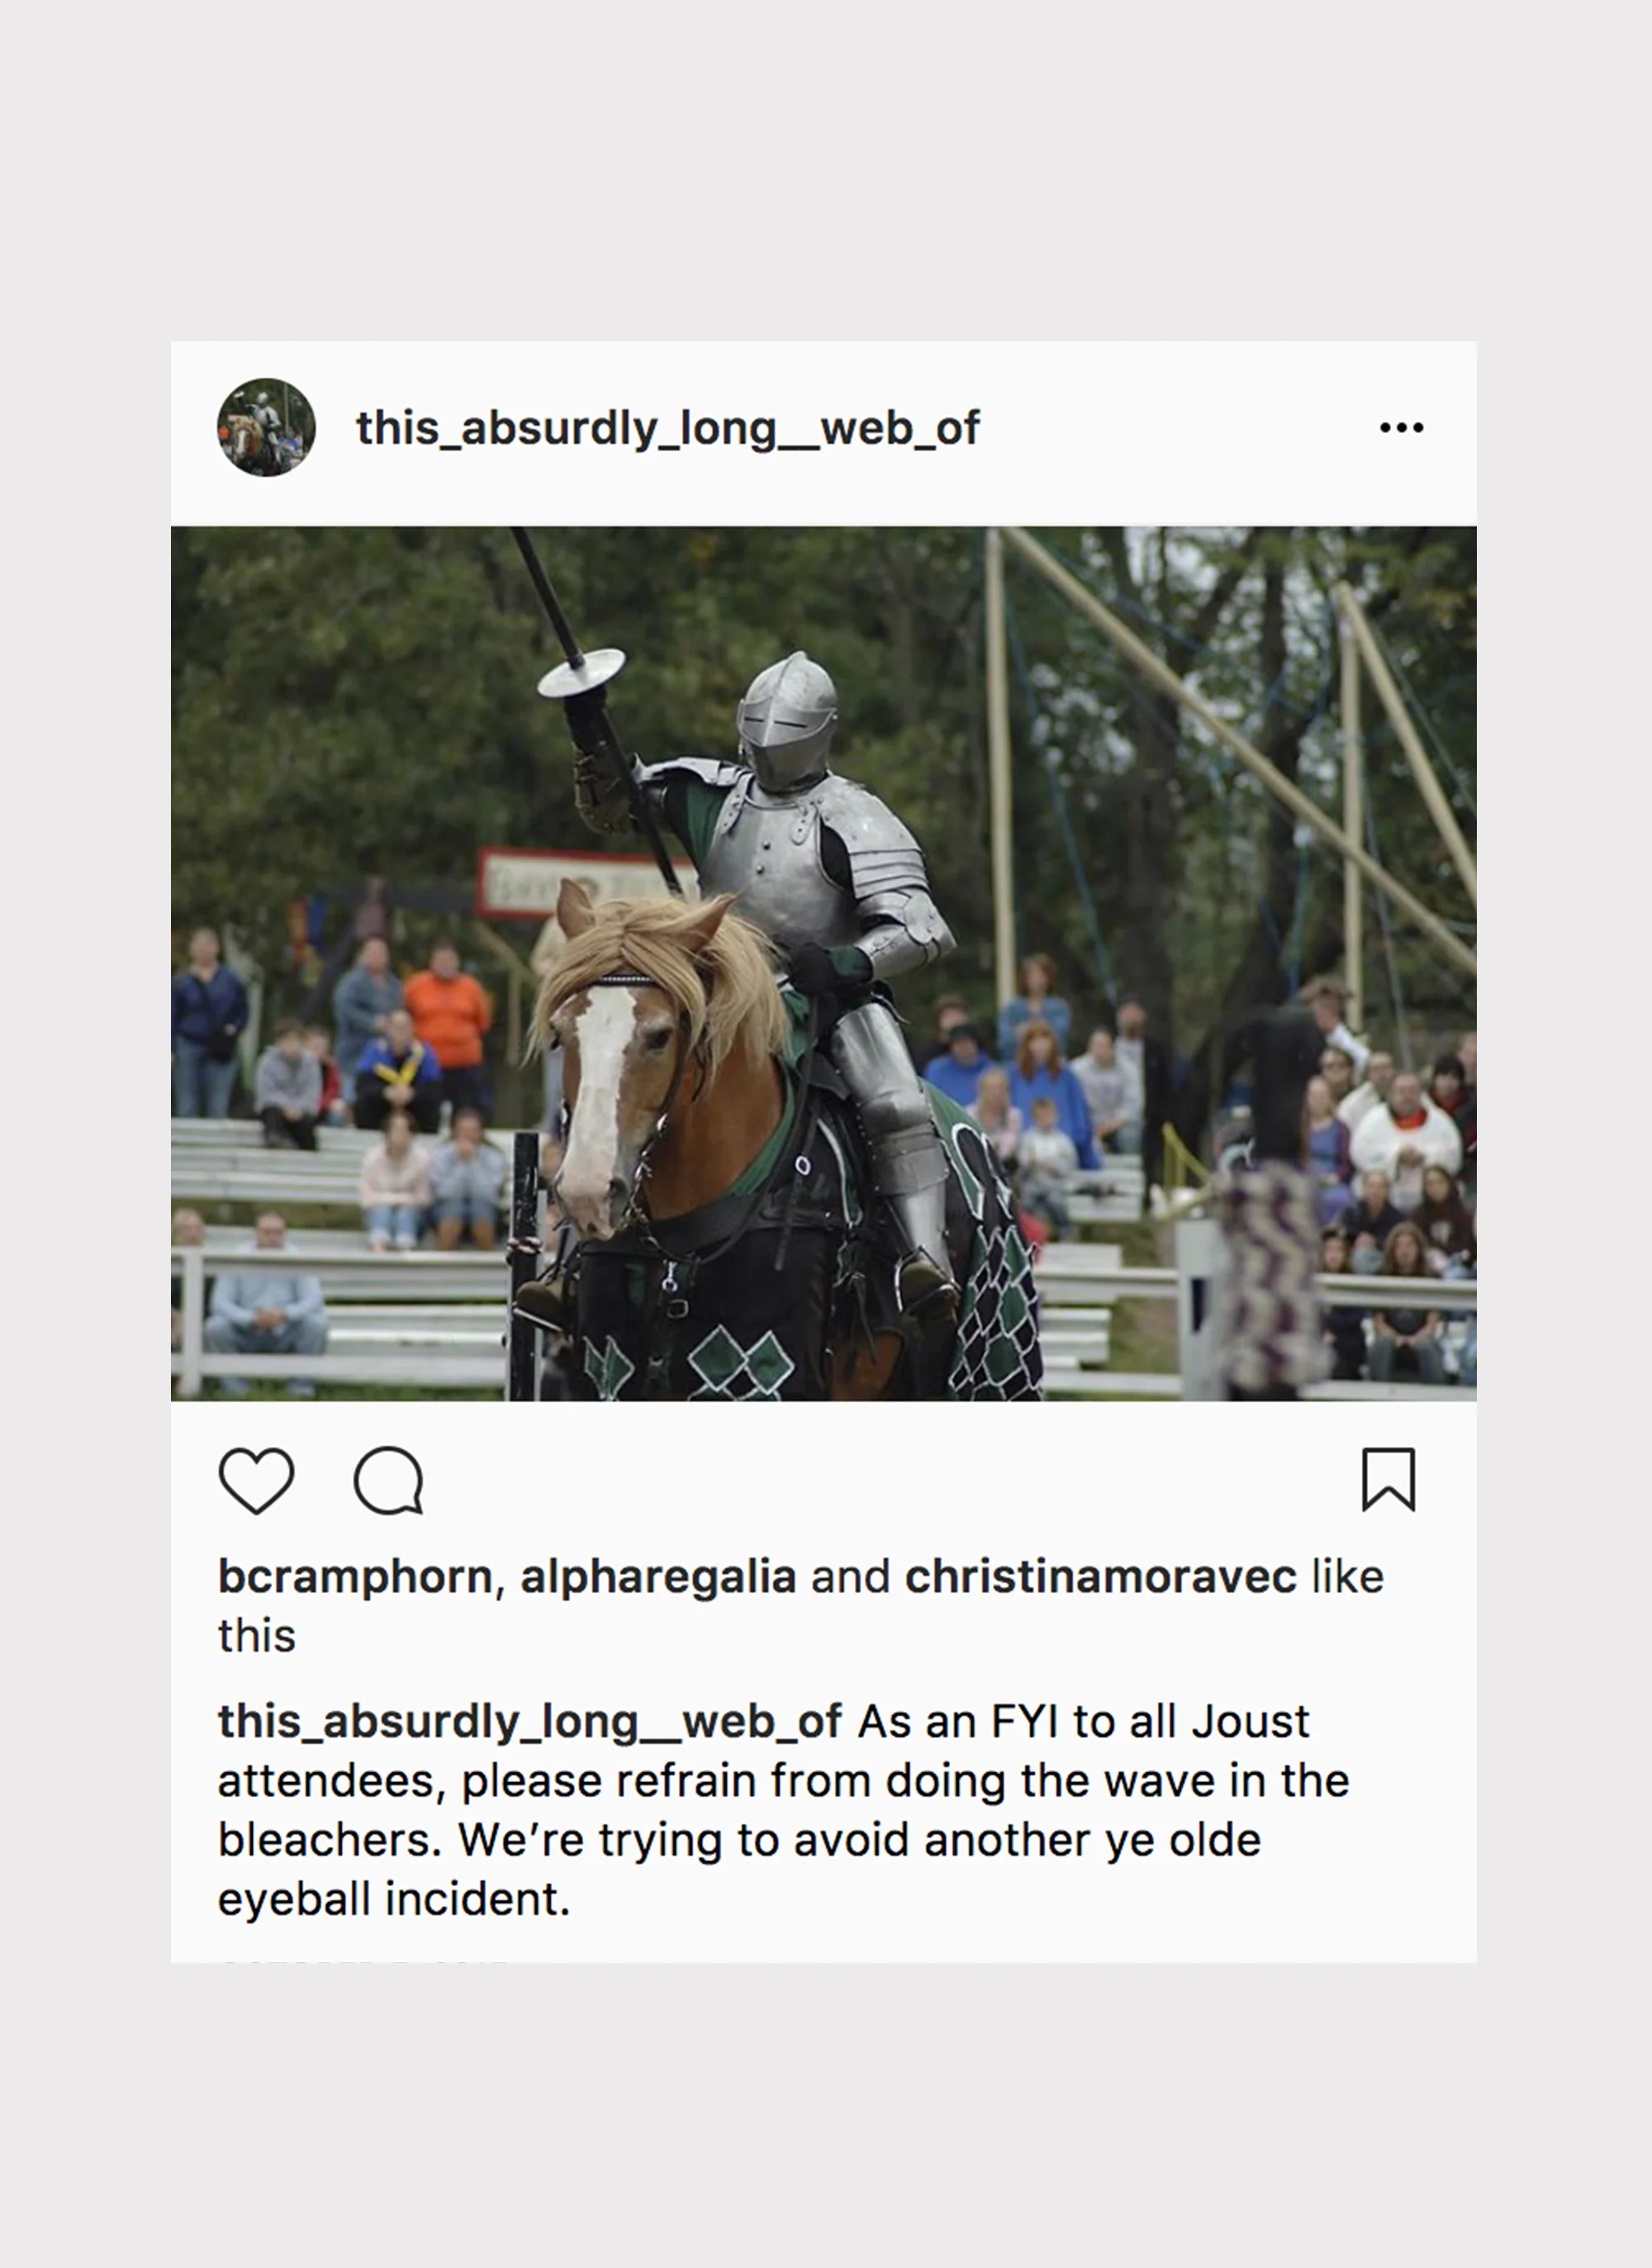The image size is (1652, 2268).
Task: Click 'eyeball incident' at the caption's end
Action: [x=394, y=1898]
